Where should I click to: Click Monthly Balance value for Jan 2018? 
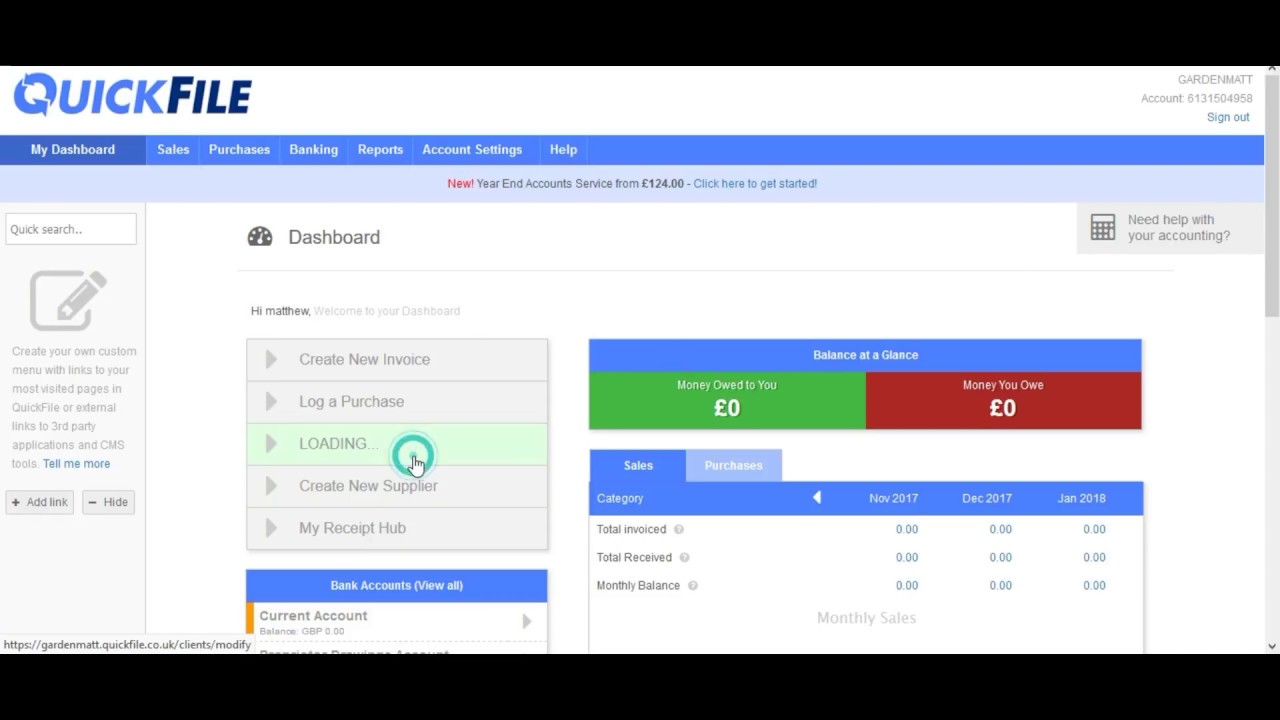pyautogui.click(x=1094, y=586)
